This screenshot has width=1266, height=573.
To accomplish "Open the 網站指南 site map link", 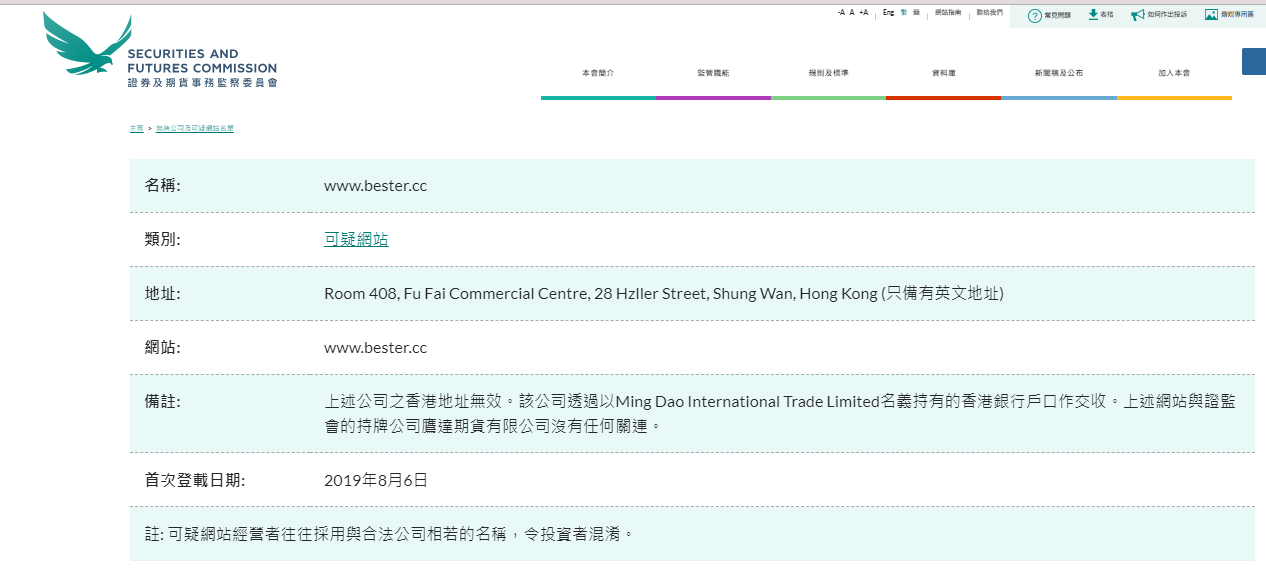I will pos(948,13).
